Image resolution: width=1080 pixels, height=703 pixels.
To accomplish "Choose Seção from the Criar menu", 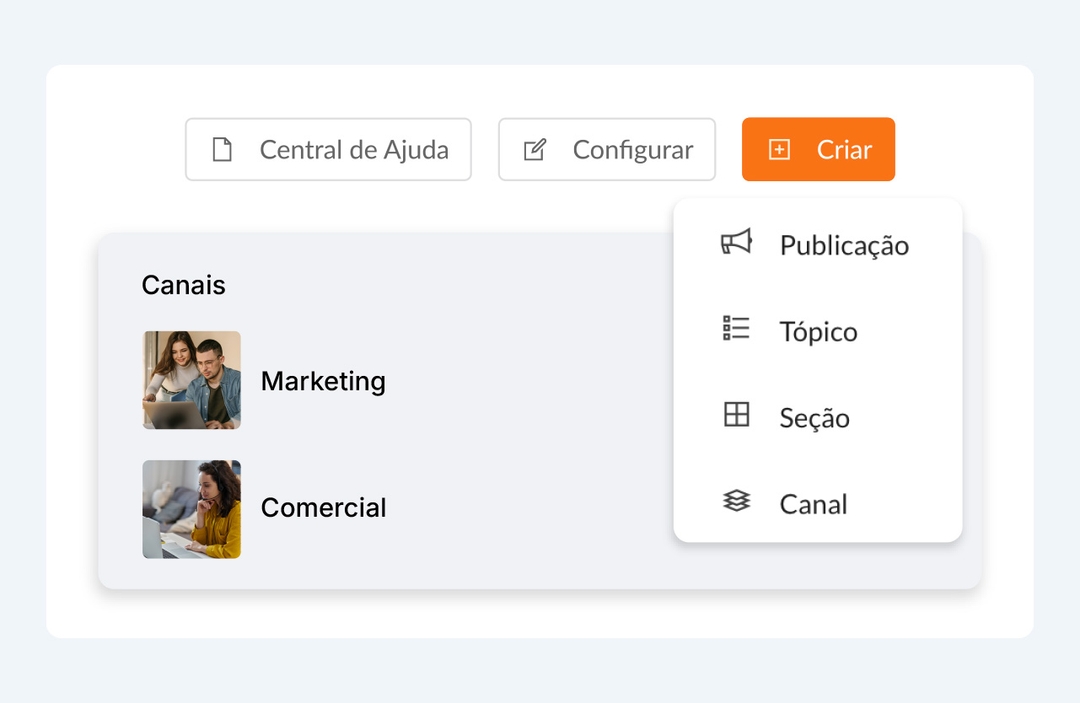I will [818, 417].
